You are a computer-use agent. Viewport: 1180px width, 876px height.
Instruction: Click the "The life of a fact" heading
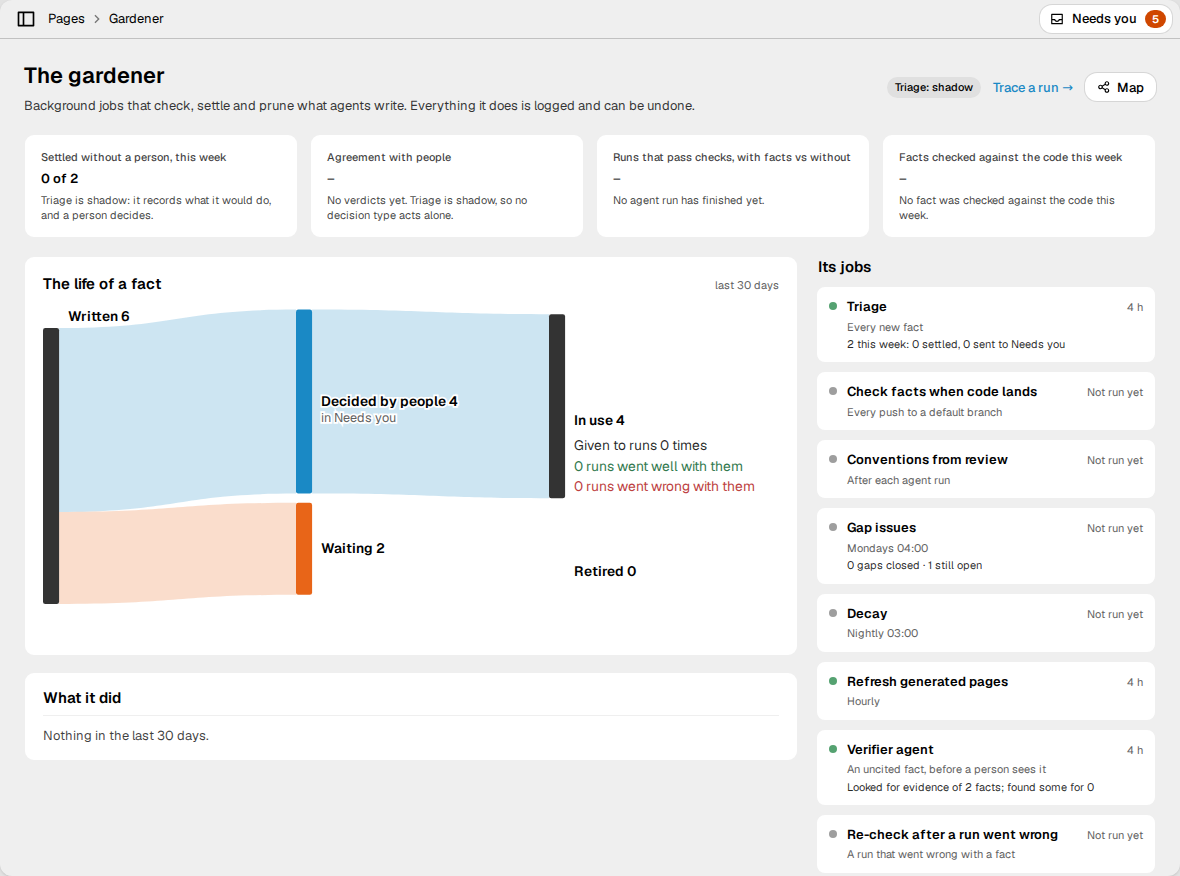(x=102, y=284)
